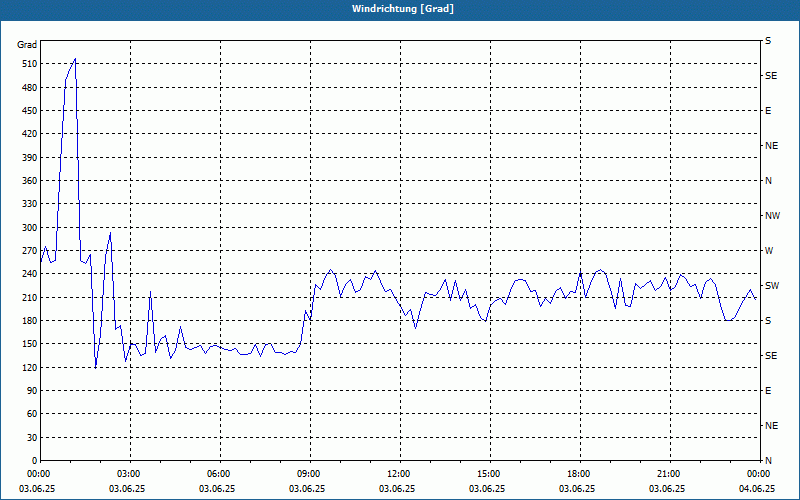Select the 330 y-axis value
The height and width of the screenshot is (500, 800).
pos(30,204)
